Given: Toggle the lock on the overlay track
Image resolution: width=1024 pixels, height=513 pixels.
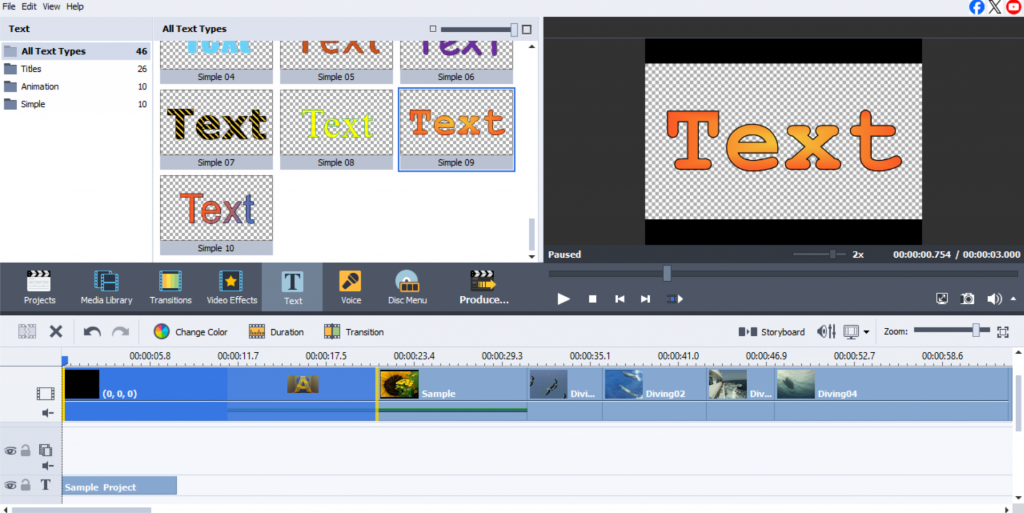Looking at the screenshot, I should (x=26, y=451).
